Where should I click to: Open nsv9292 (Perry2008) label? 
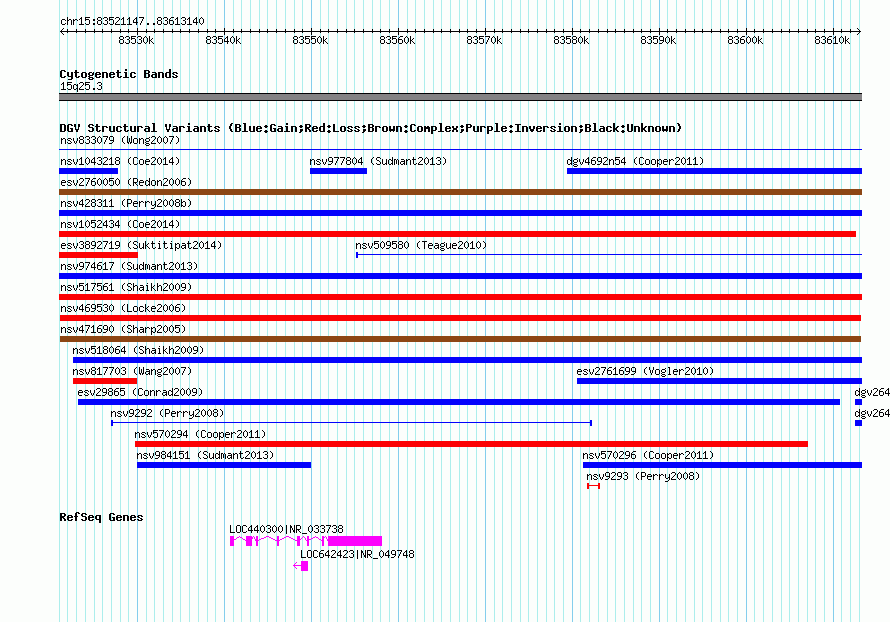(167, 413)
